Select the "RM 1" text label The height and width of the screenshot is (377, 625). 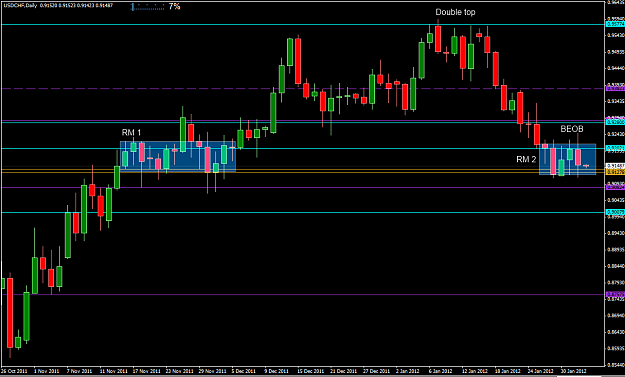tap(132, 132)
